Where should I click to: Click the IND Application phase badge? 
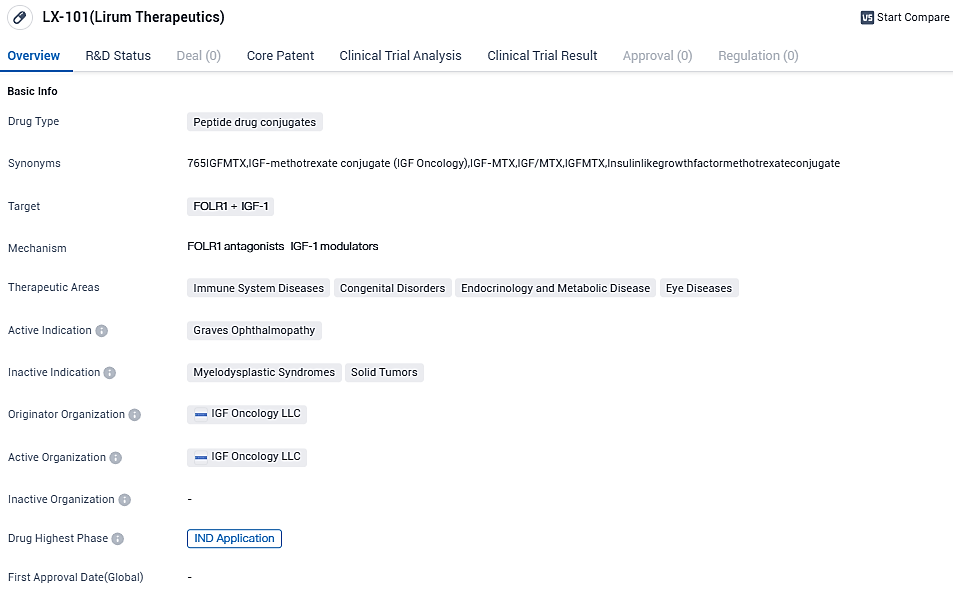234,539
